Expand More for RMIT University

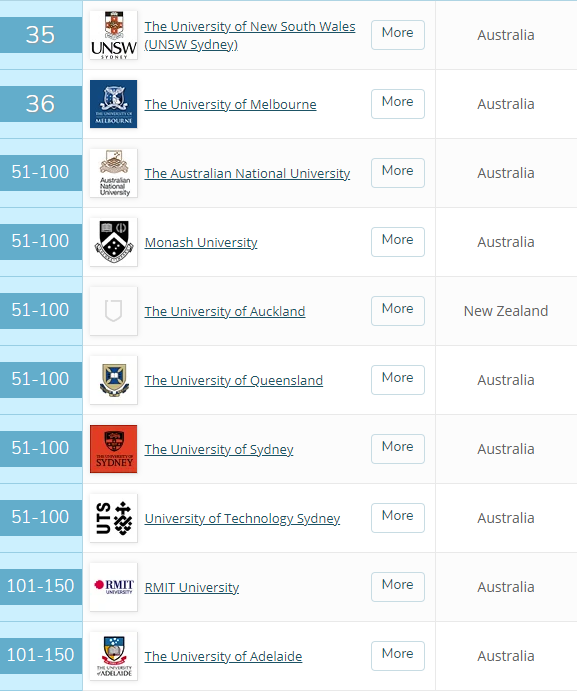click(x=398, y=587)
